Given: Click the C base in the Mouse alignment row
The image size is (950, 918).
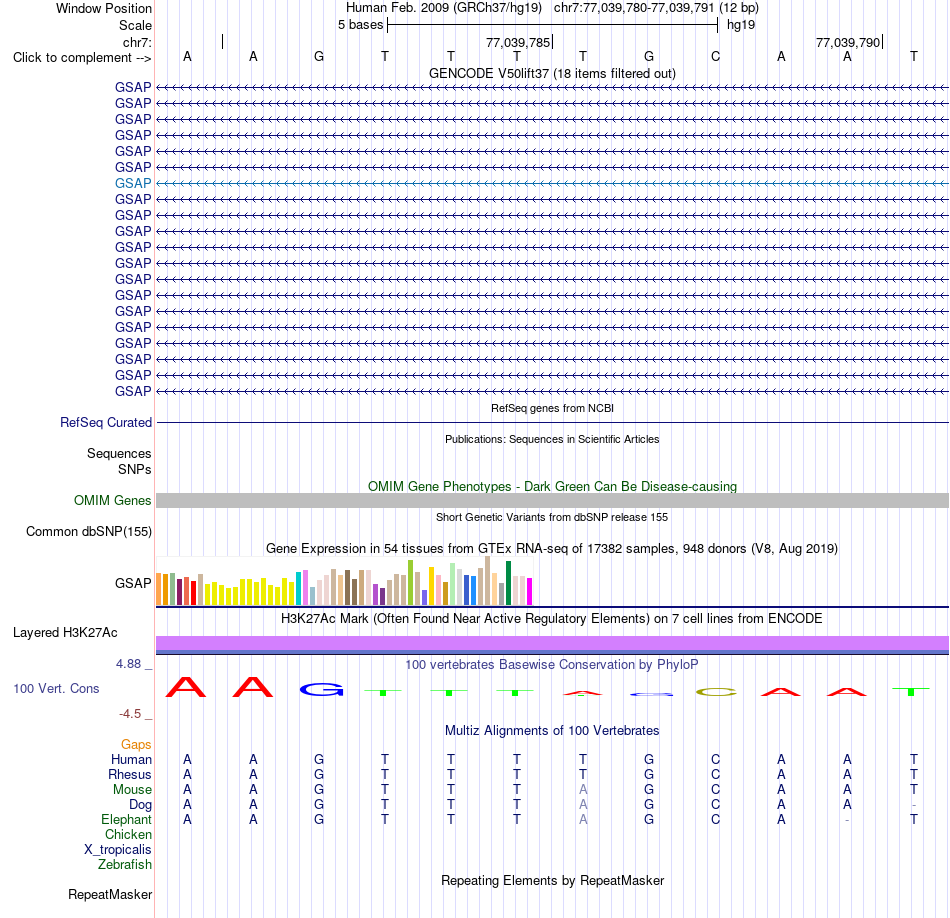Looking at the screenshot, I should 715,790.
